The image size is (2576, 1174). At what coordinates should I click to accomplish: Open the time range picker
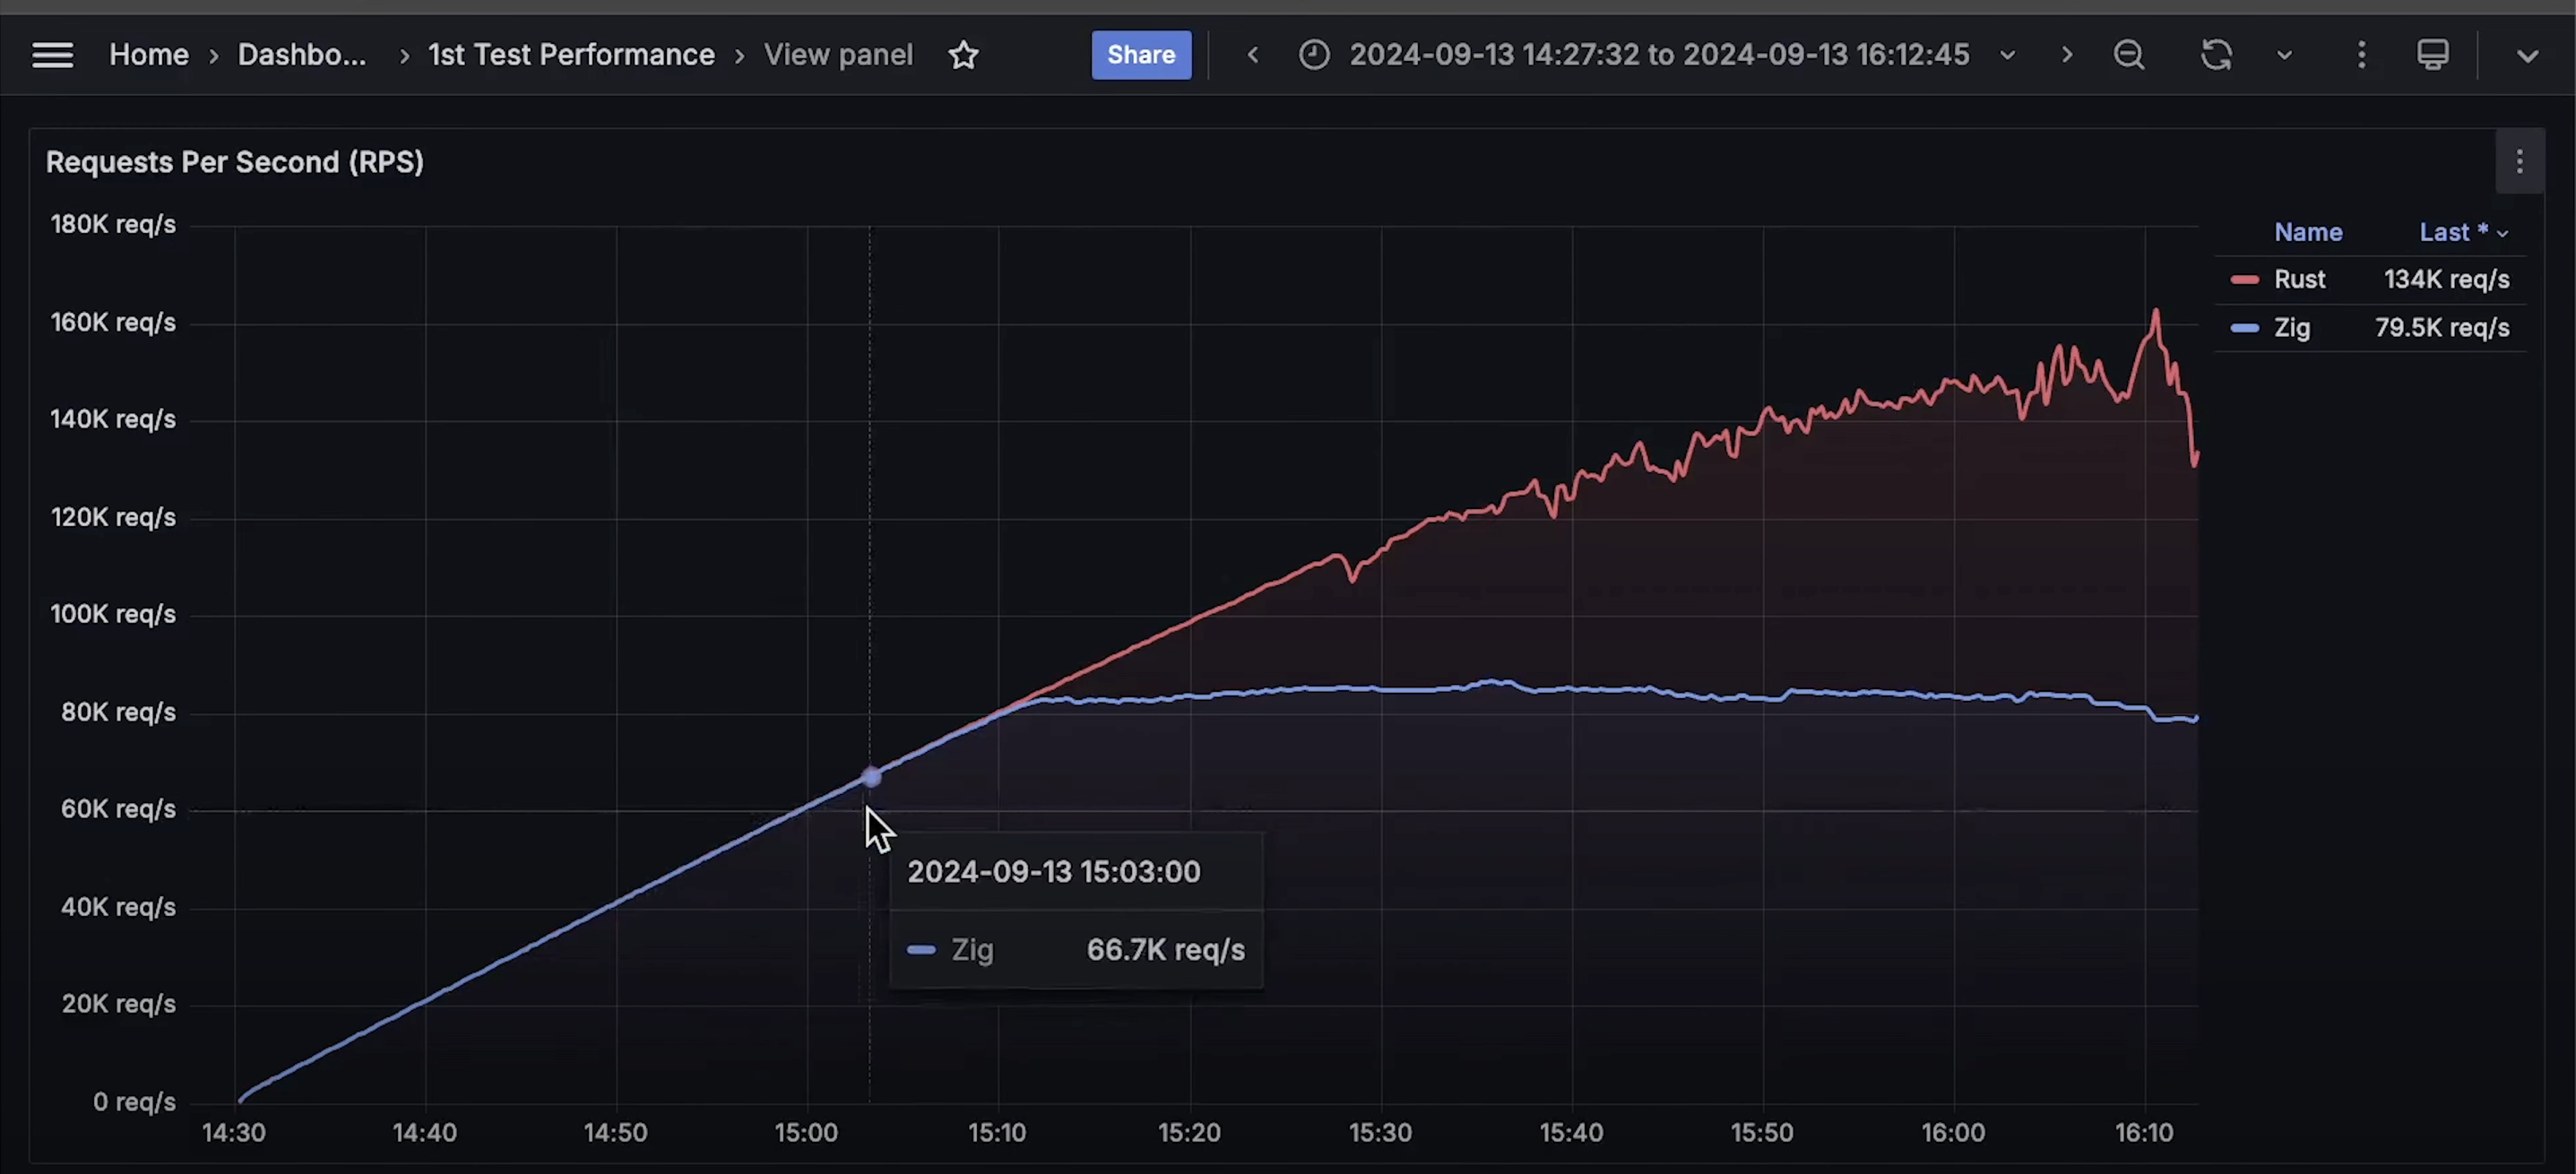point(1658,55)
